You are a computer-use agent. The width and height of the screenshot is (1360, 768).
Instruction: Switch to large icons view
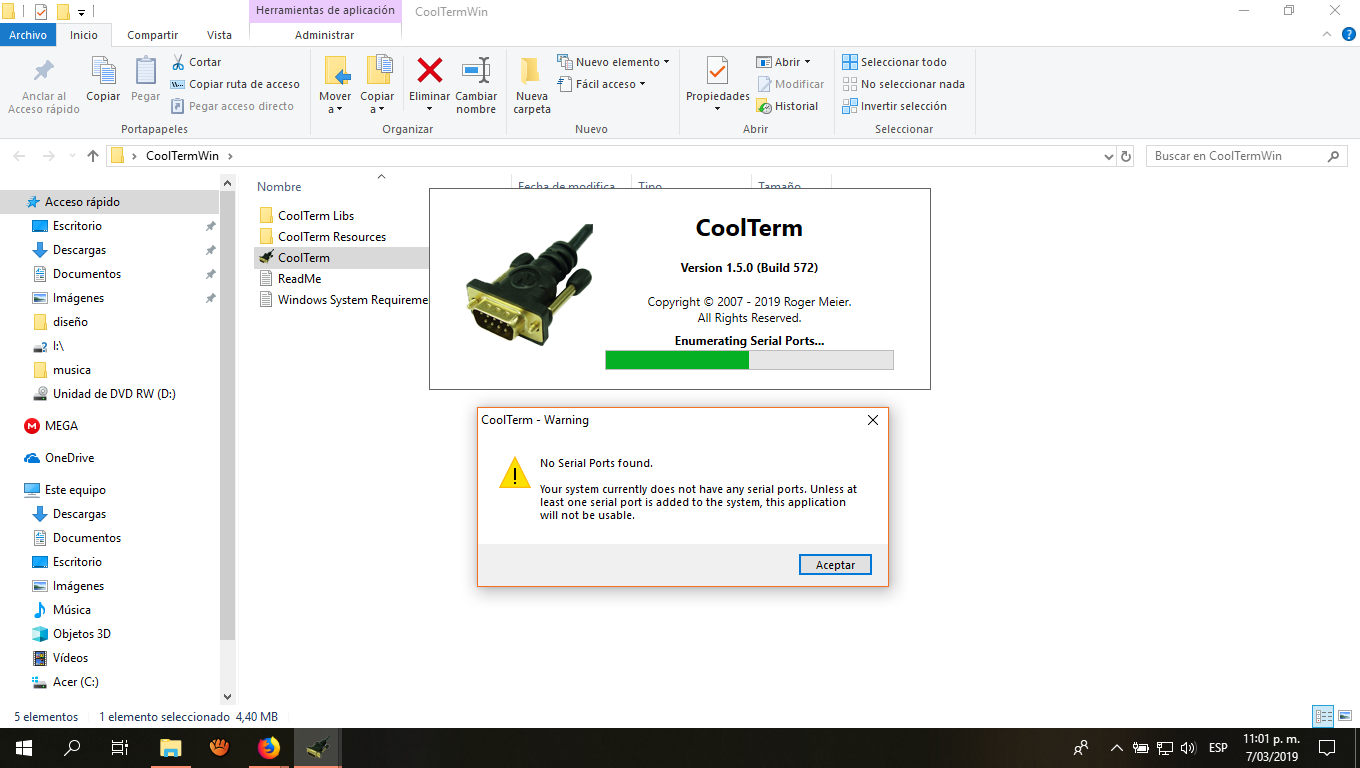click(x=1344, y=716)
